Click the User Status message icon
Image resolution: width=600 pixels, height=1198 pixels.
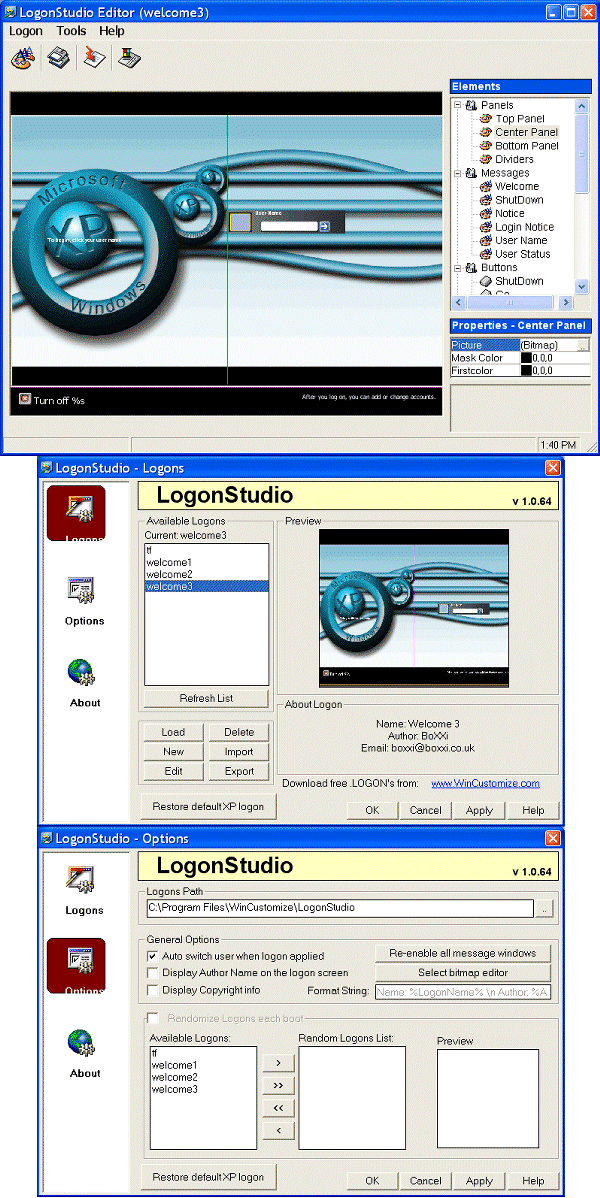[485, 254]
